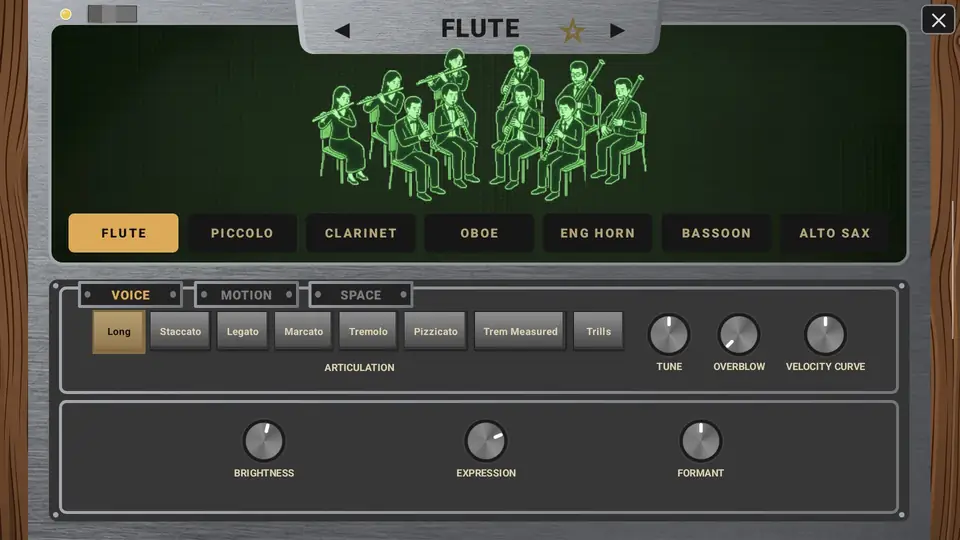
Task: Select the Clarinet instrument
Action: pyautogui.click(x=361, y=233)
